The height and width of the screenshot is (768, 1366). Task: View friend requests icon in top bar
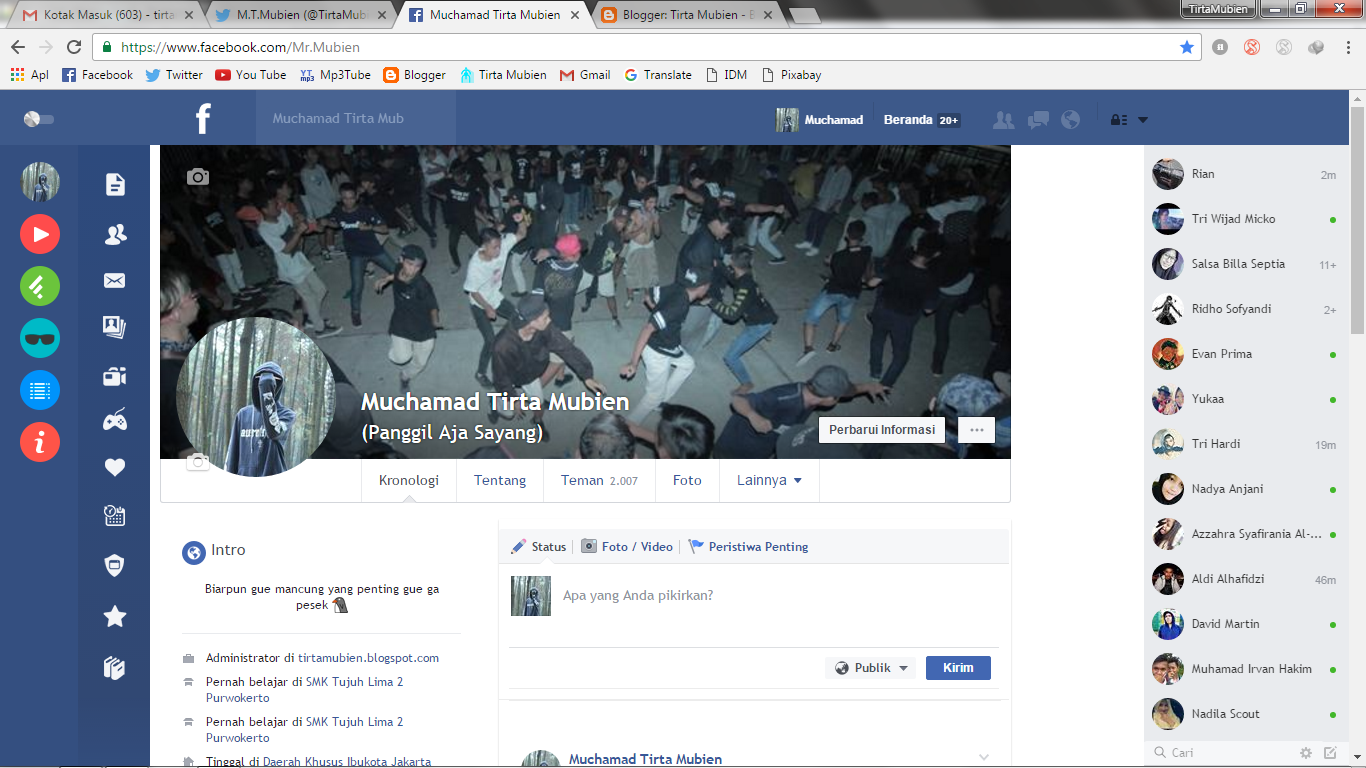pos(1003,119)
